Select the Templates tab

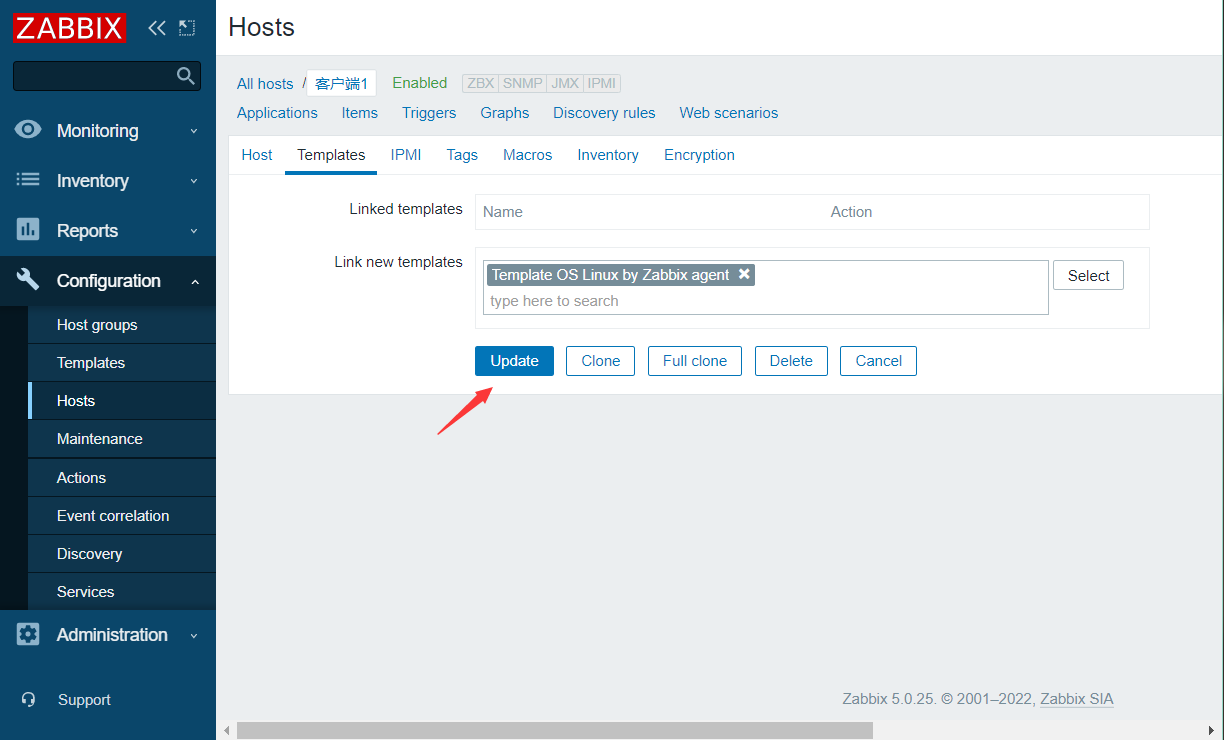(331, 155)
